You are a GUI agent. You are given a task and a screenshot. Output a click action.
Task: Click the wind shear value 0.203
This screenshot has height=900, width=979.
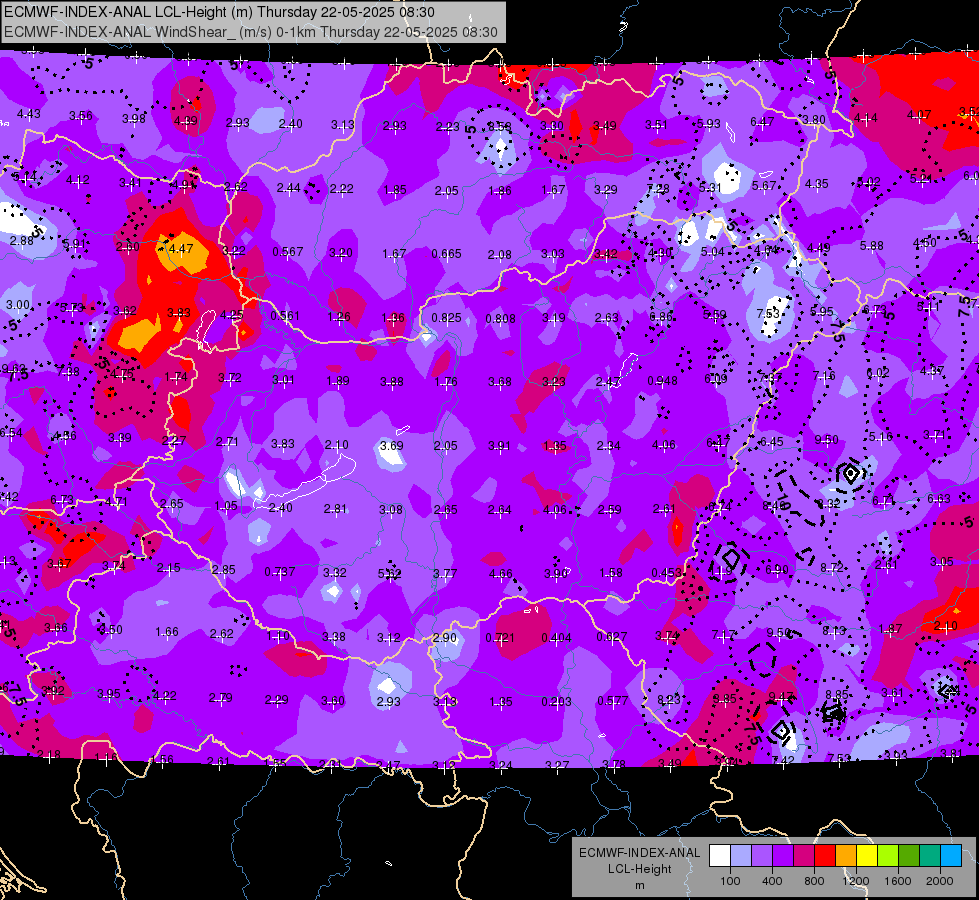pos(556,701)
